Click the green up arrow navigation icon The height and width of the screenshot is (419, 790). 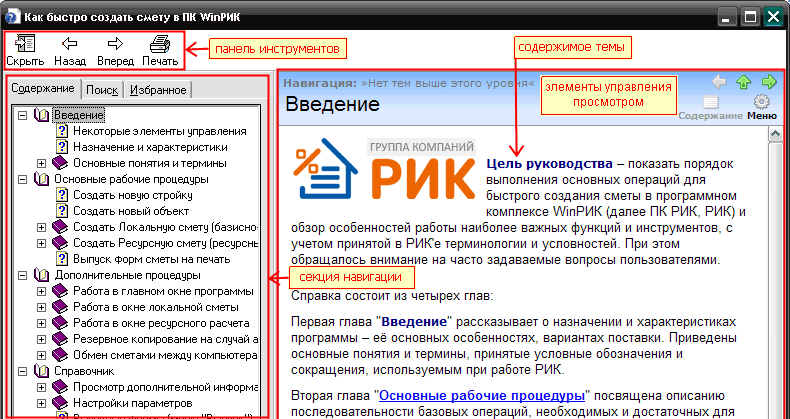coord(744,82)
